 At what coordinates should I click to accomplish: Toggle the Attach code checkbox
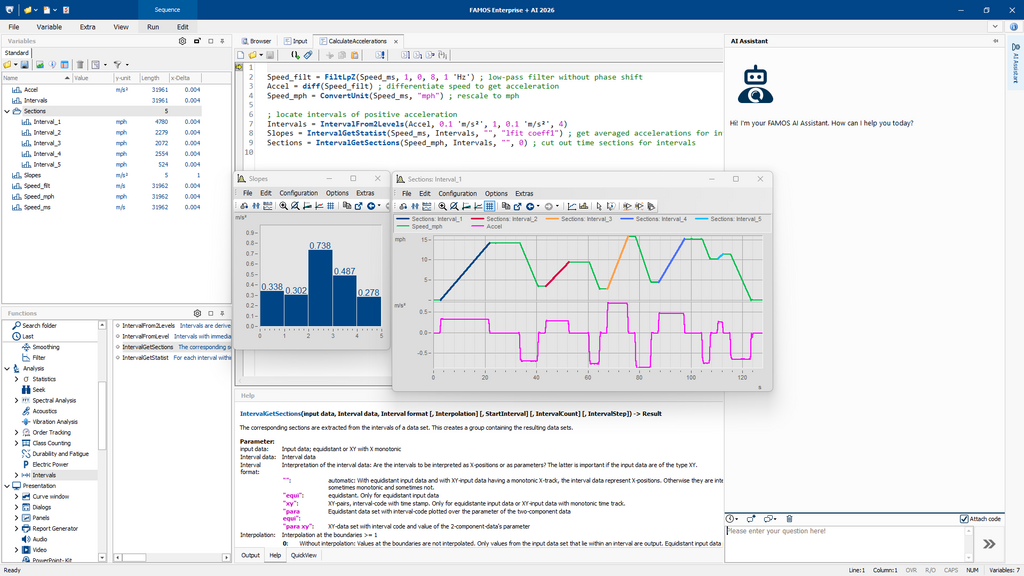(964, 519)
